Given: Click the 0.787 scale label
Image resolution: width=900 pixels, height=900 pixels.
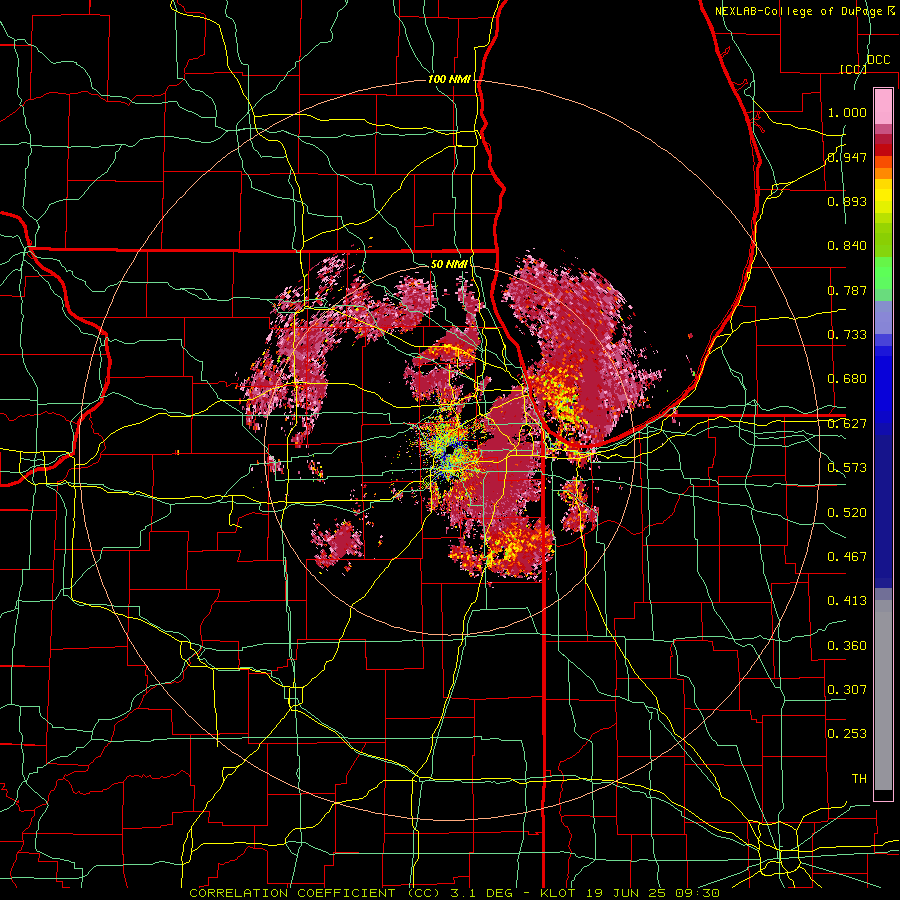Looking at the screenshot, I should (847, 290).
